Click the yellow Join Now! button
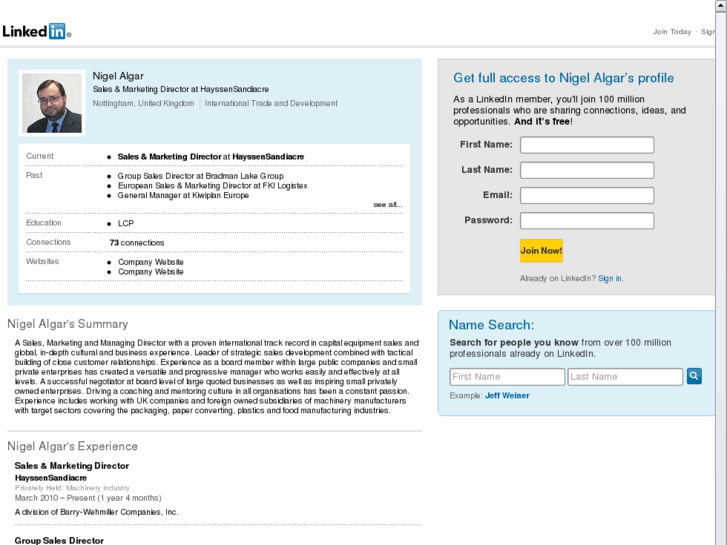This screenshot has height=545, width=727. pos(541,251)
